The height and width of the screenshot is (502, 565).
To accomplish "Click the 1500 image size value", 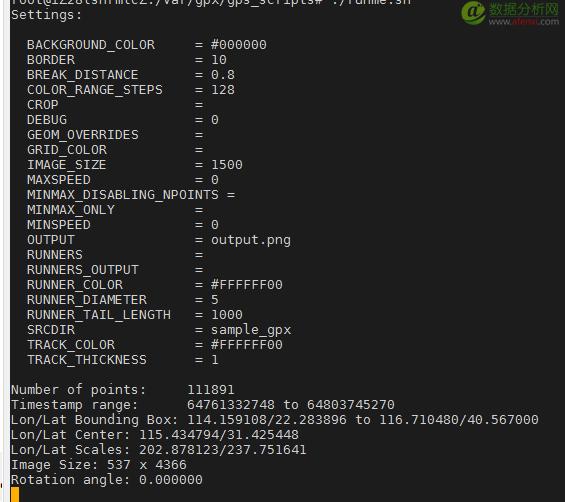I will [227, 165].
